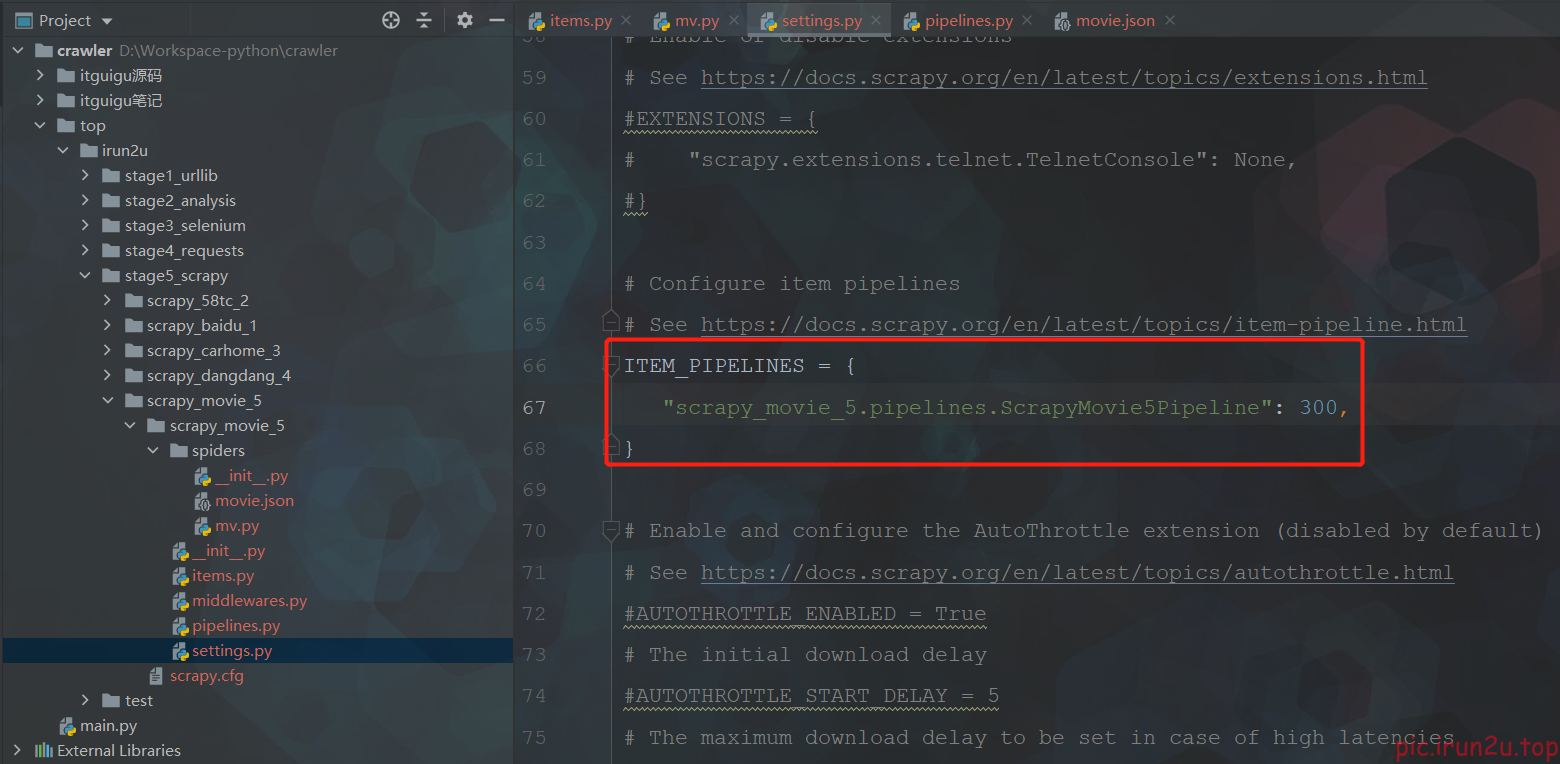
Task: Open the autothrottle.html docs link
Action: pos(1076,572)
